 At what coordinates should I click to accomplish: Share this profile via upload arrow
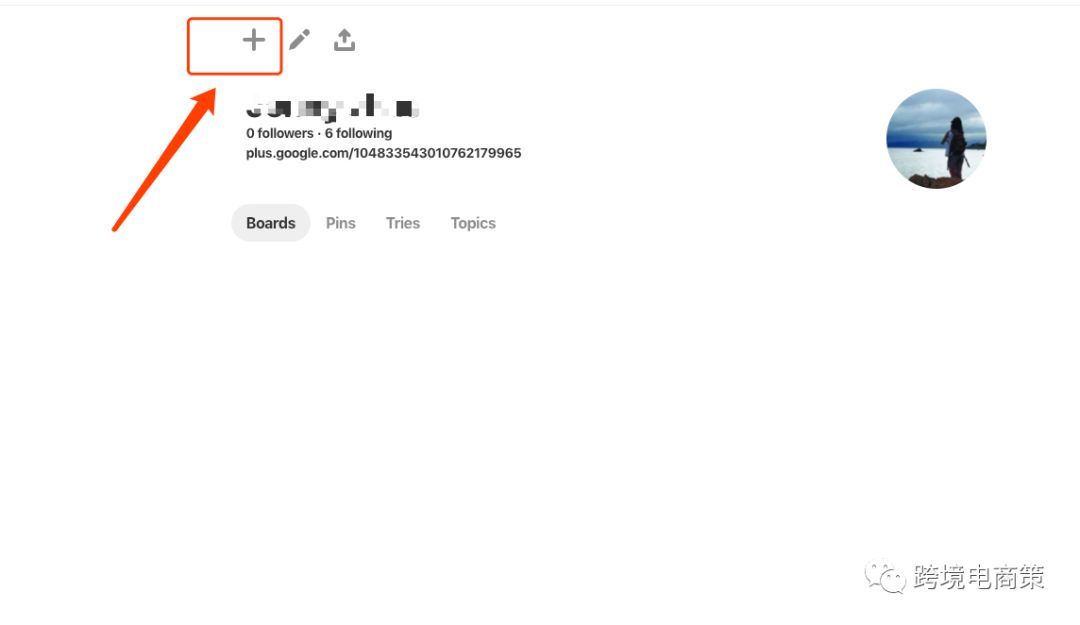(344, 40)
